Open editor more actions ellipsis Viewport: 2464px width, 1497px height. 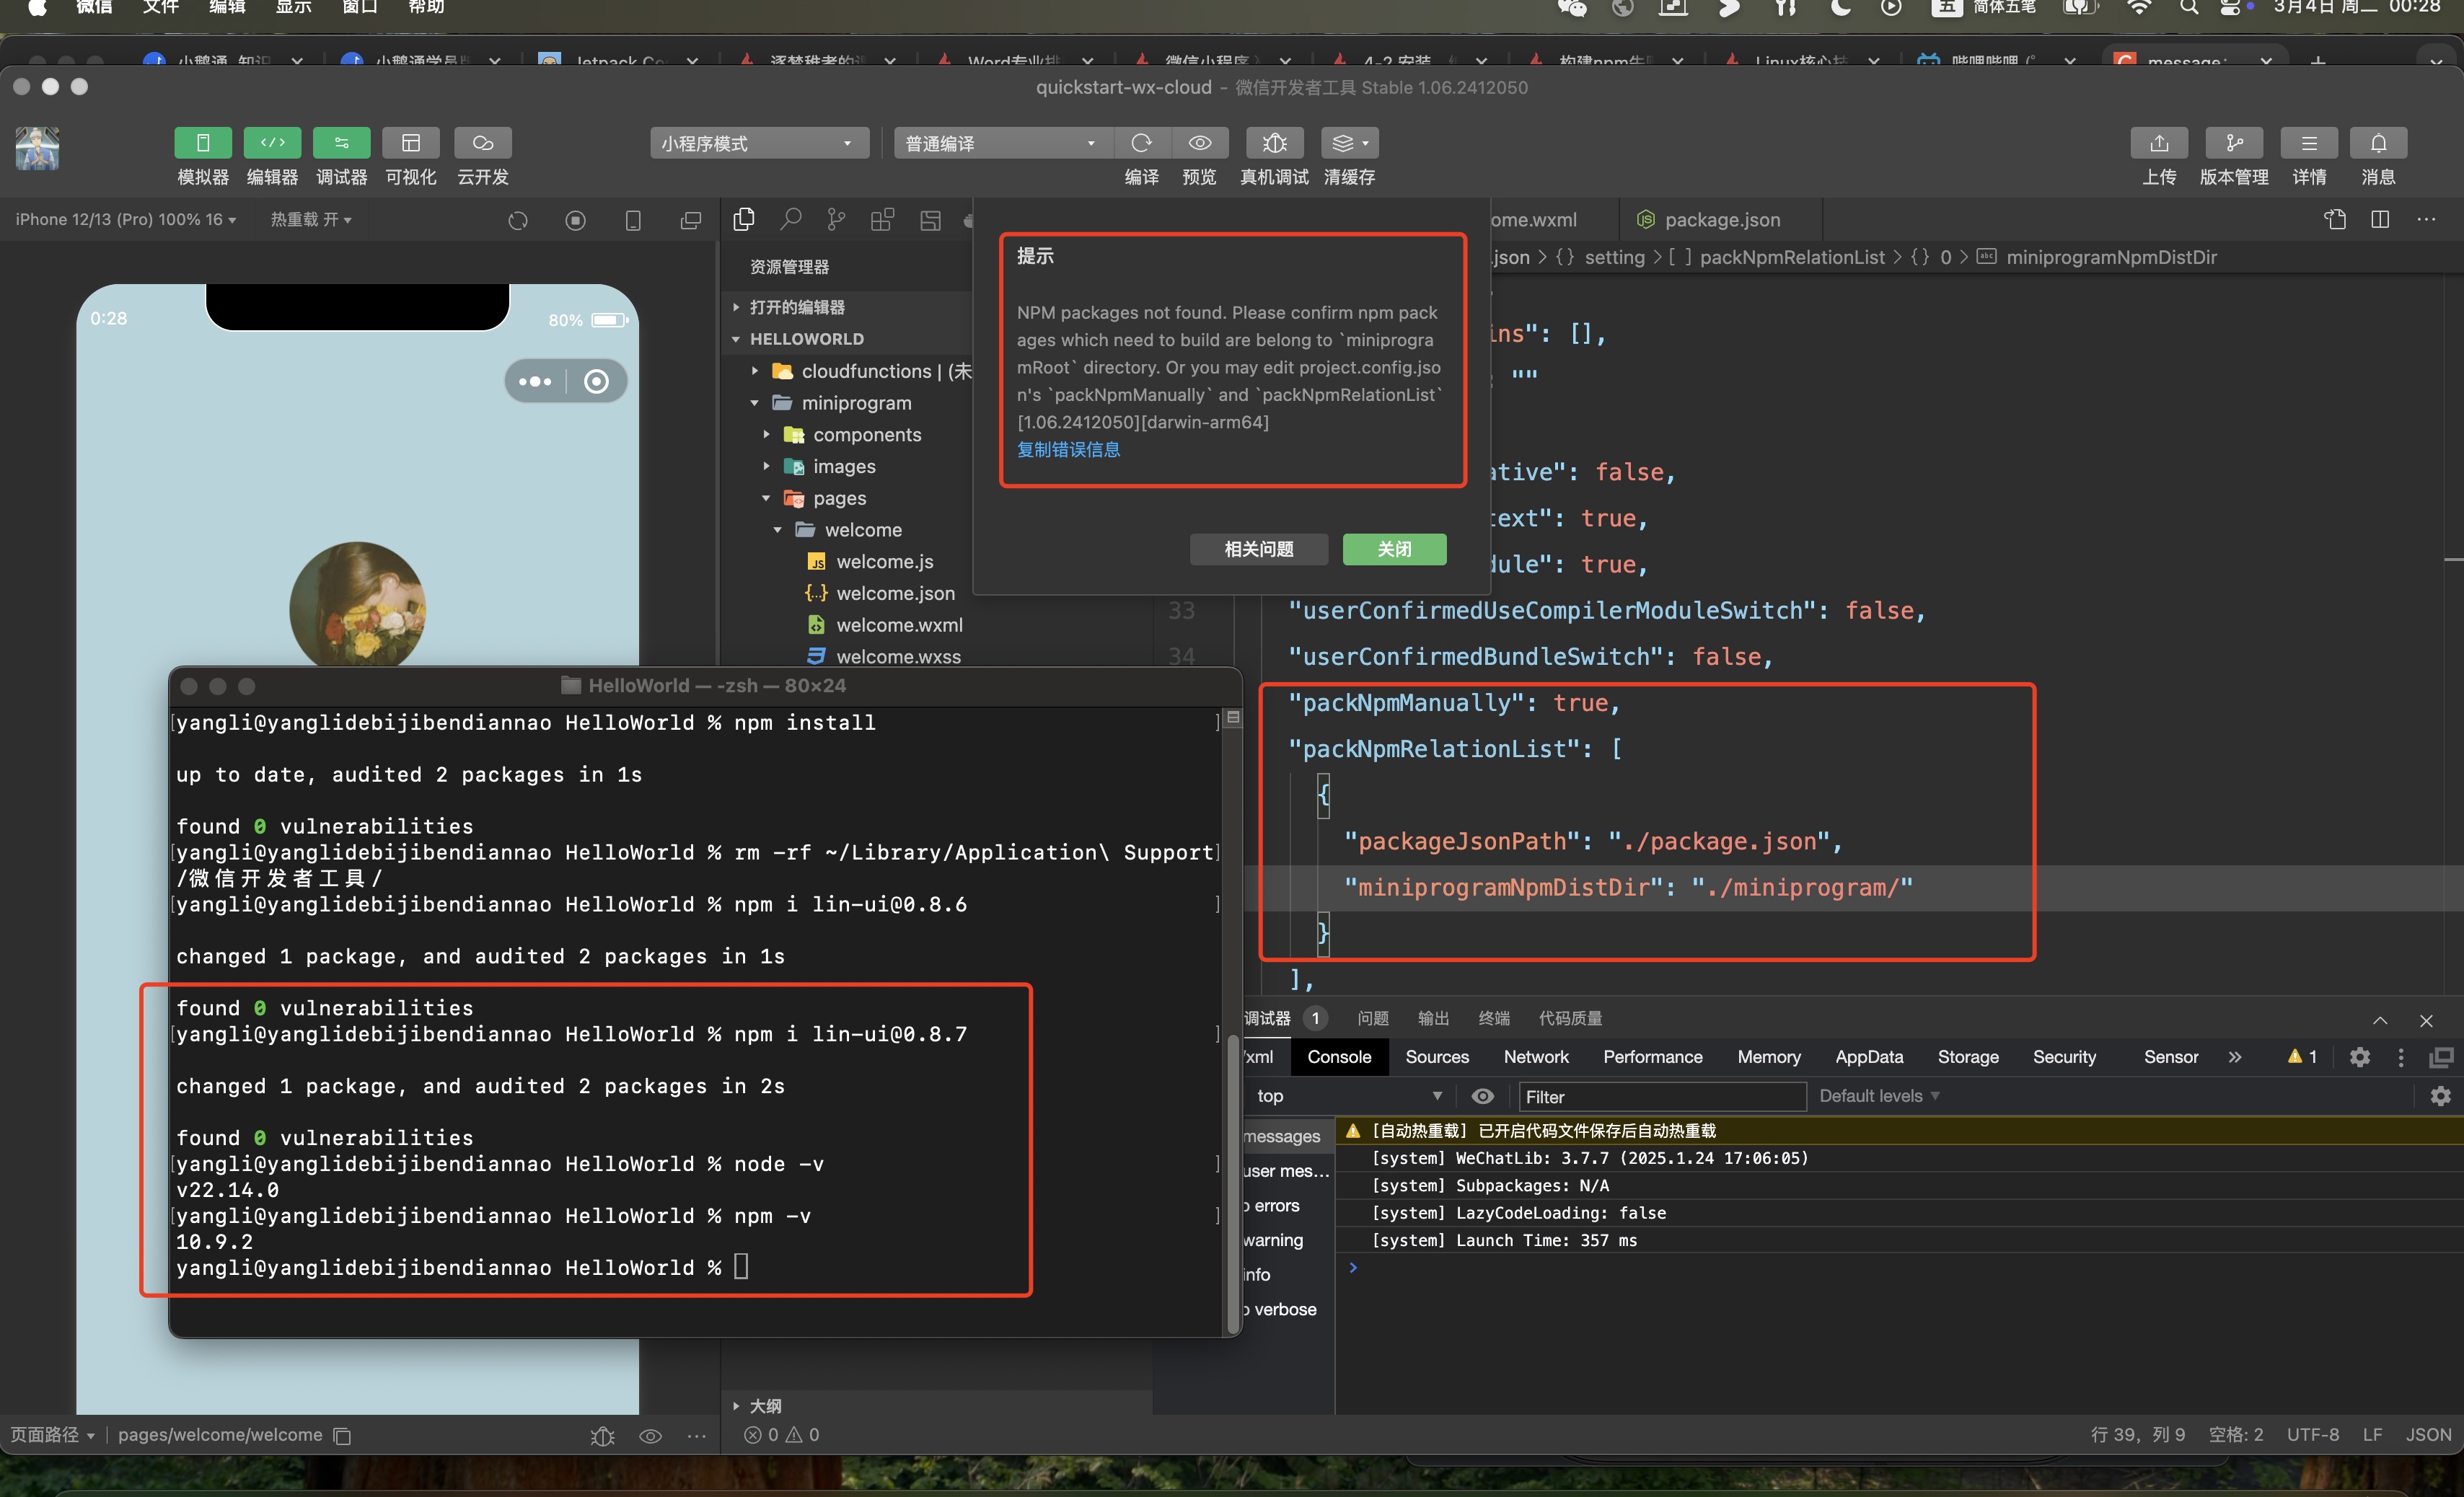click(2426, 219)
